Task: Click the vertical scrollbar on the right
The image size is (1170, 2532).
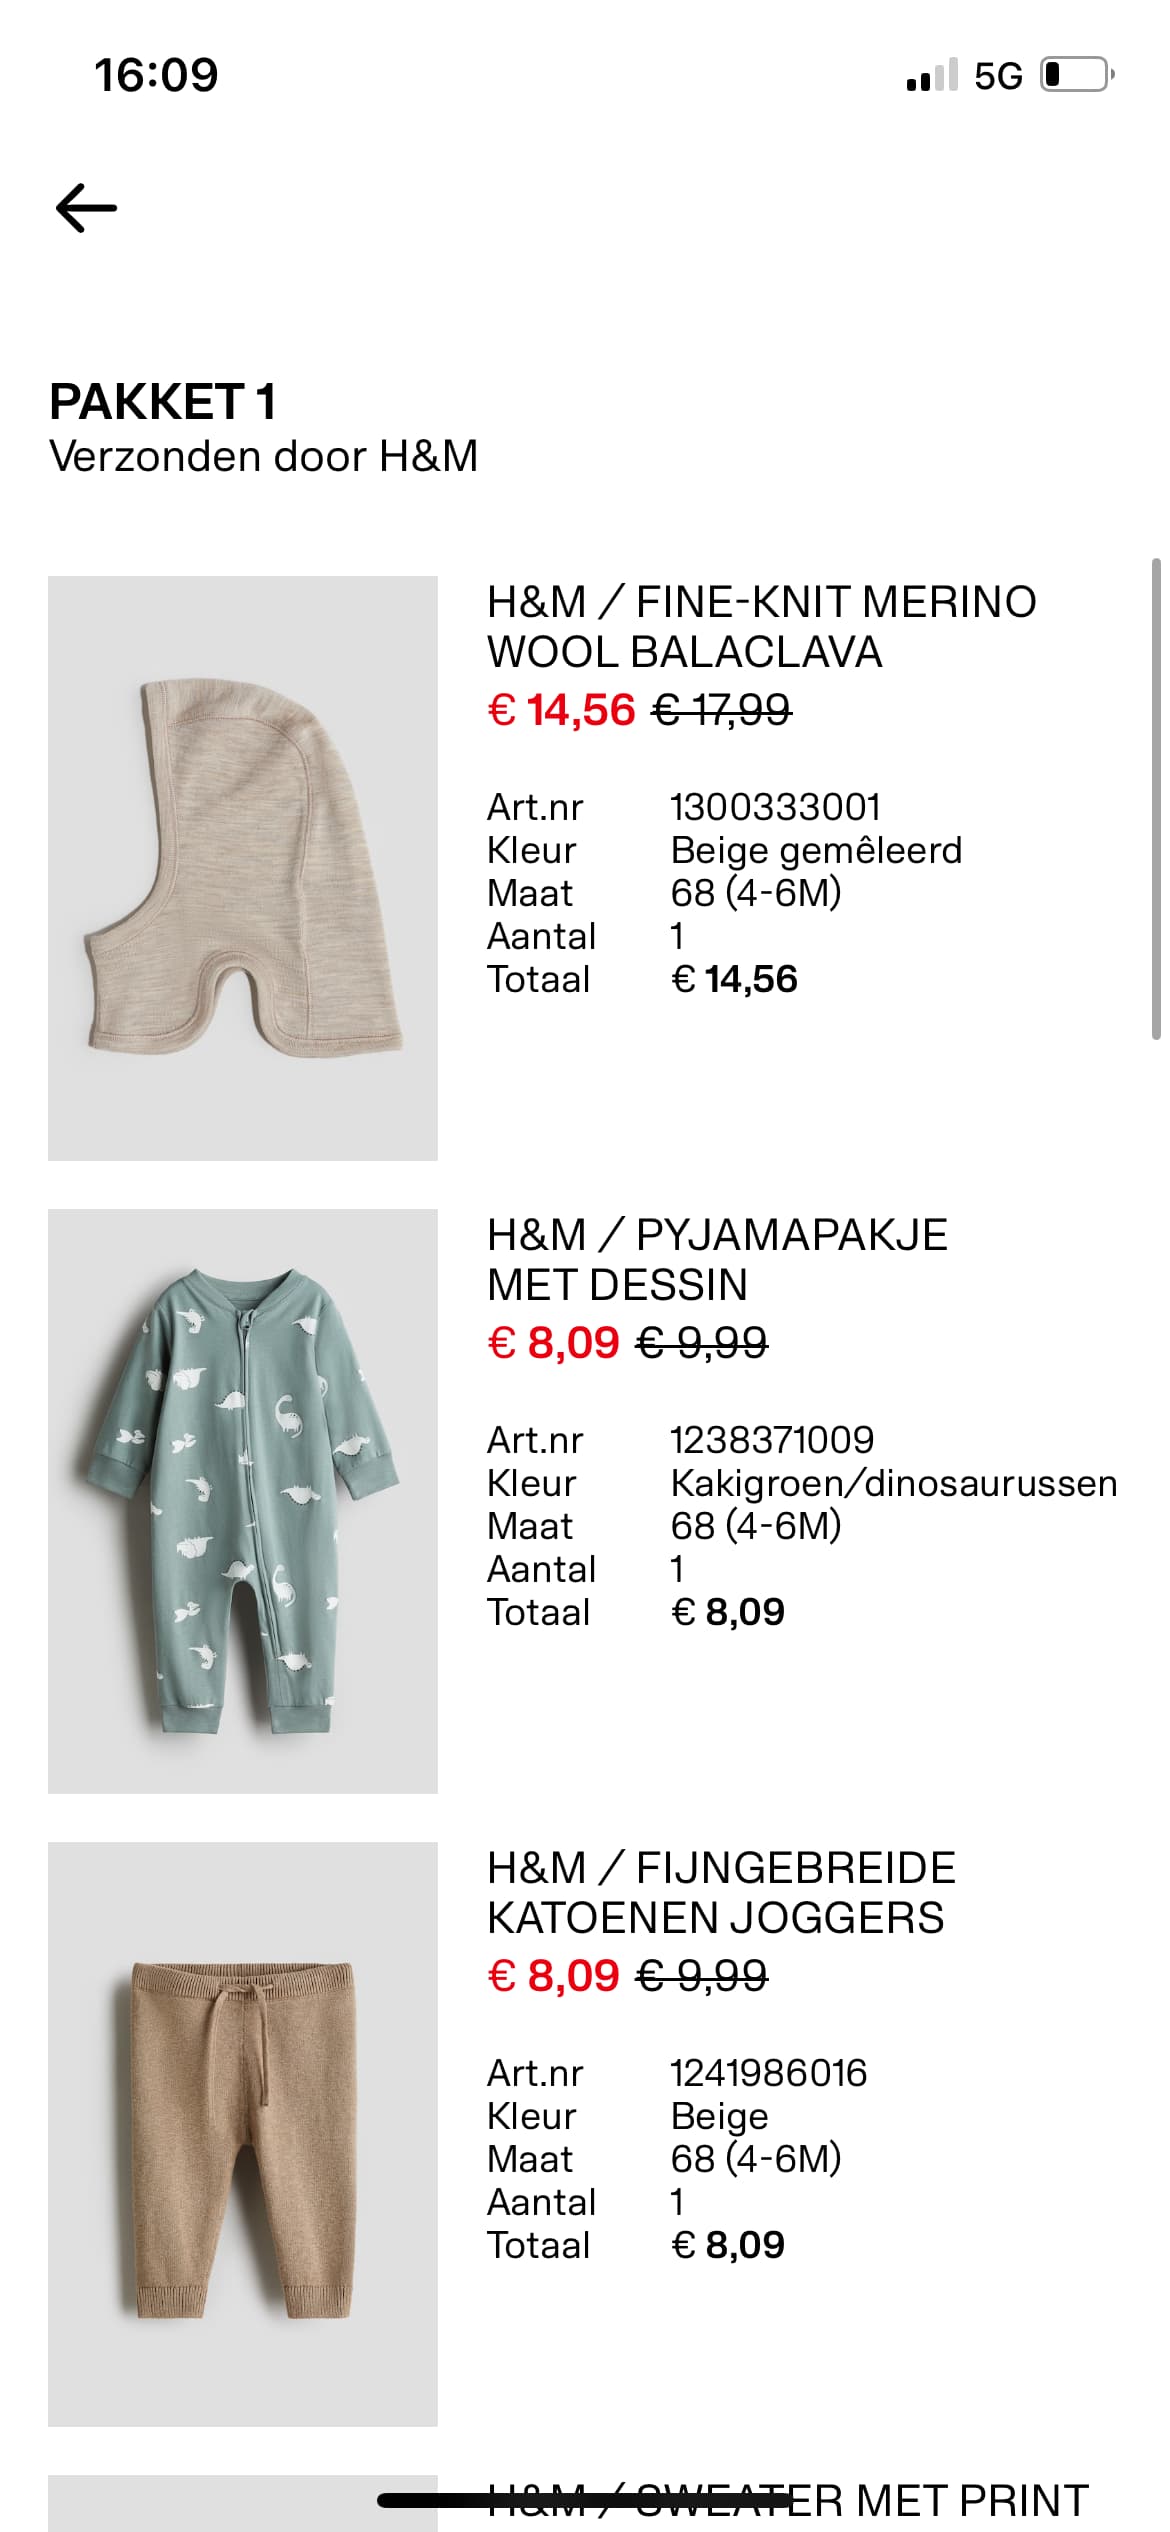Action: tap(1156, 800)
